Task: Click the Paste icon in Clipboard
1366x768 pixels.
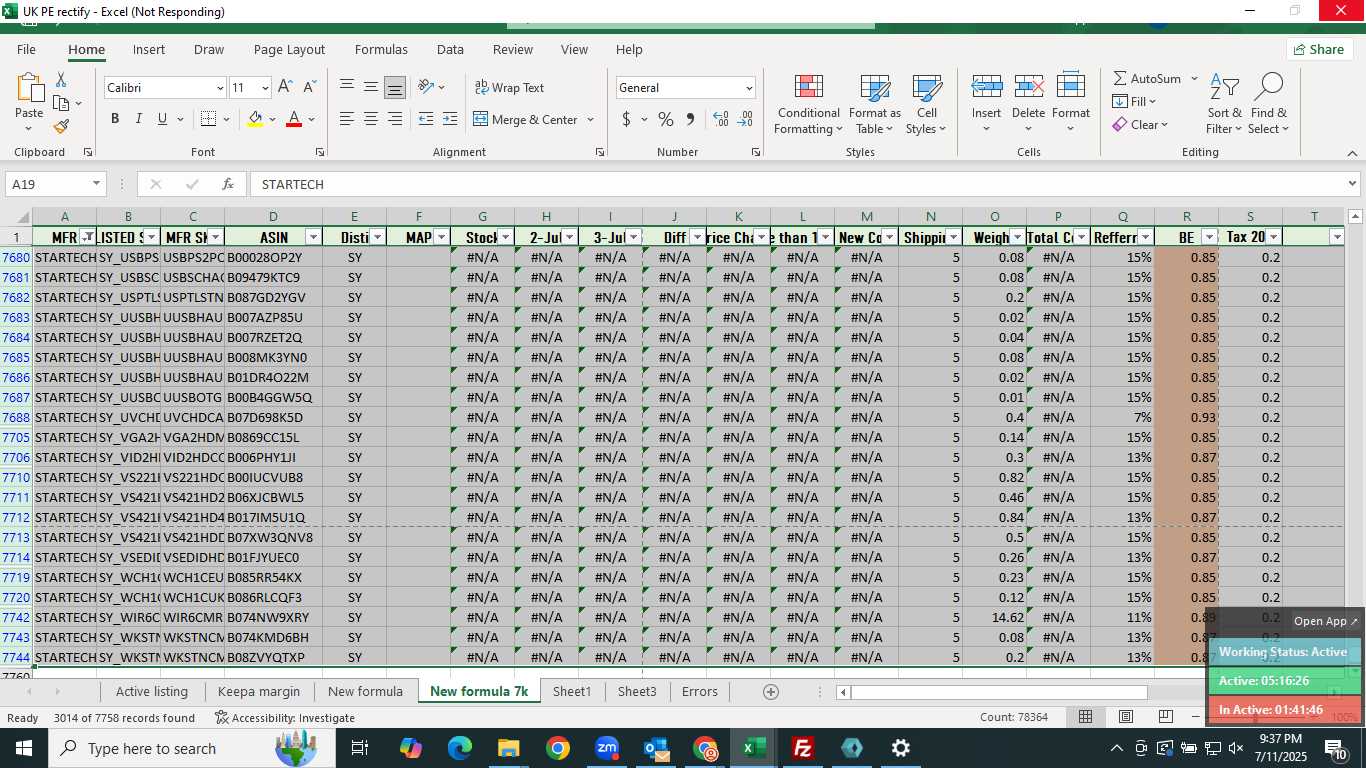Action: click(x=29, y=89)
